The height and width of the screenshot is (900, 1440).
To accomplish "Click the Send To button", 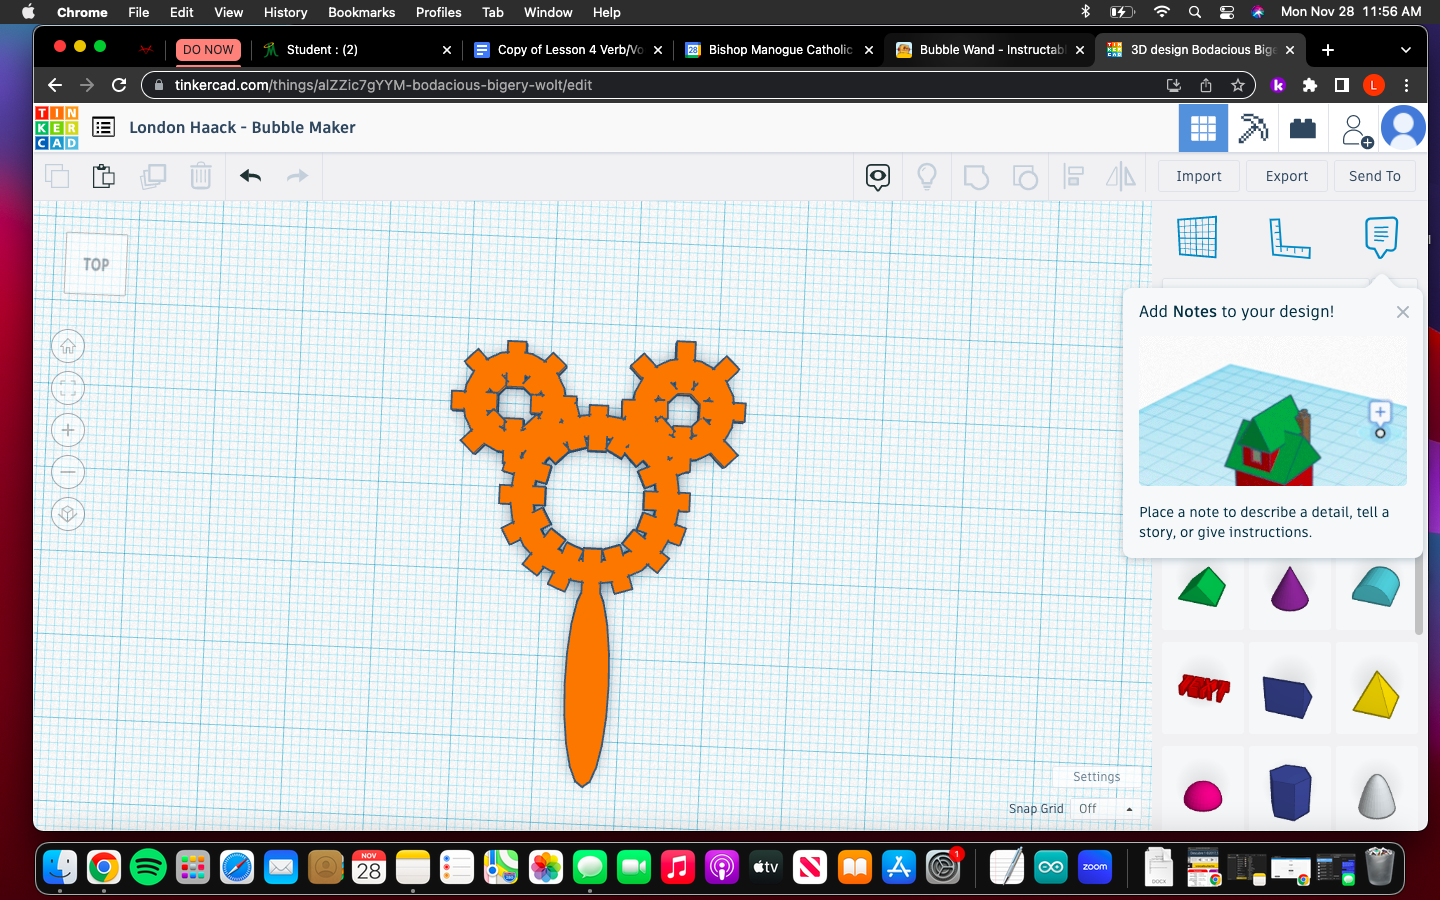I will tap(1375, 176).
